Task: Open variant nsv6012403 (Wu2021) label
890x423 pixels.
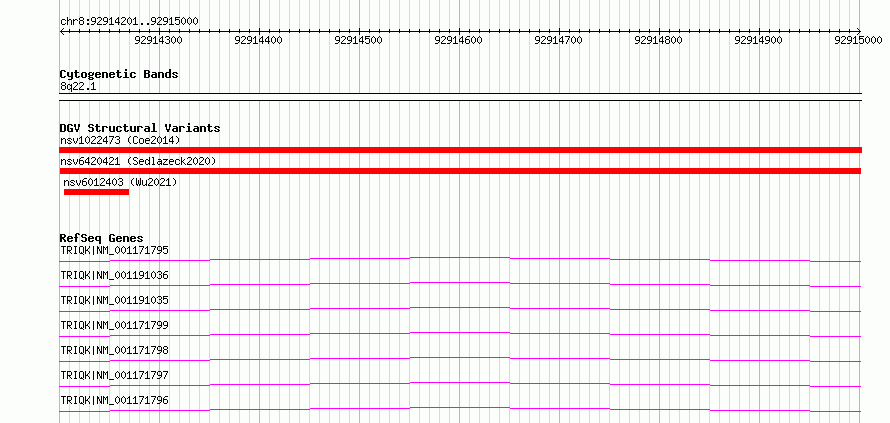Action: pos(120,182)
